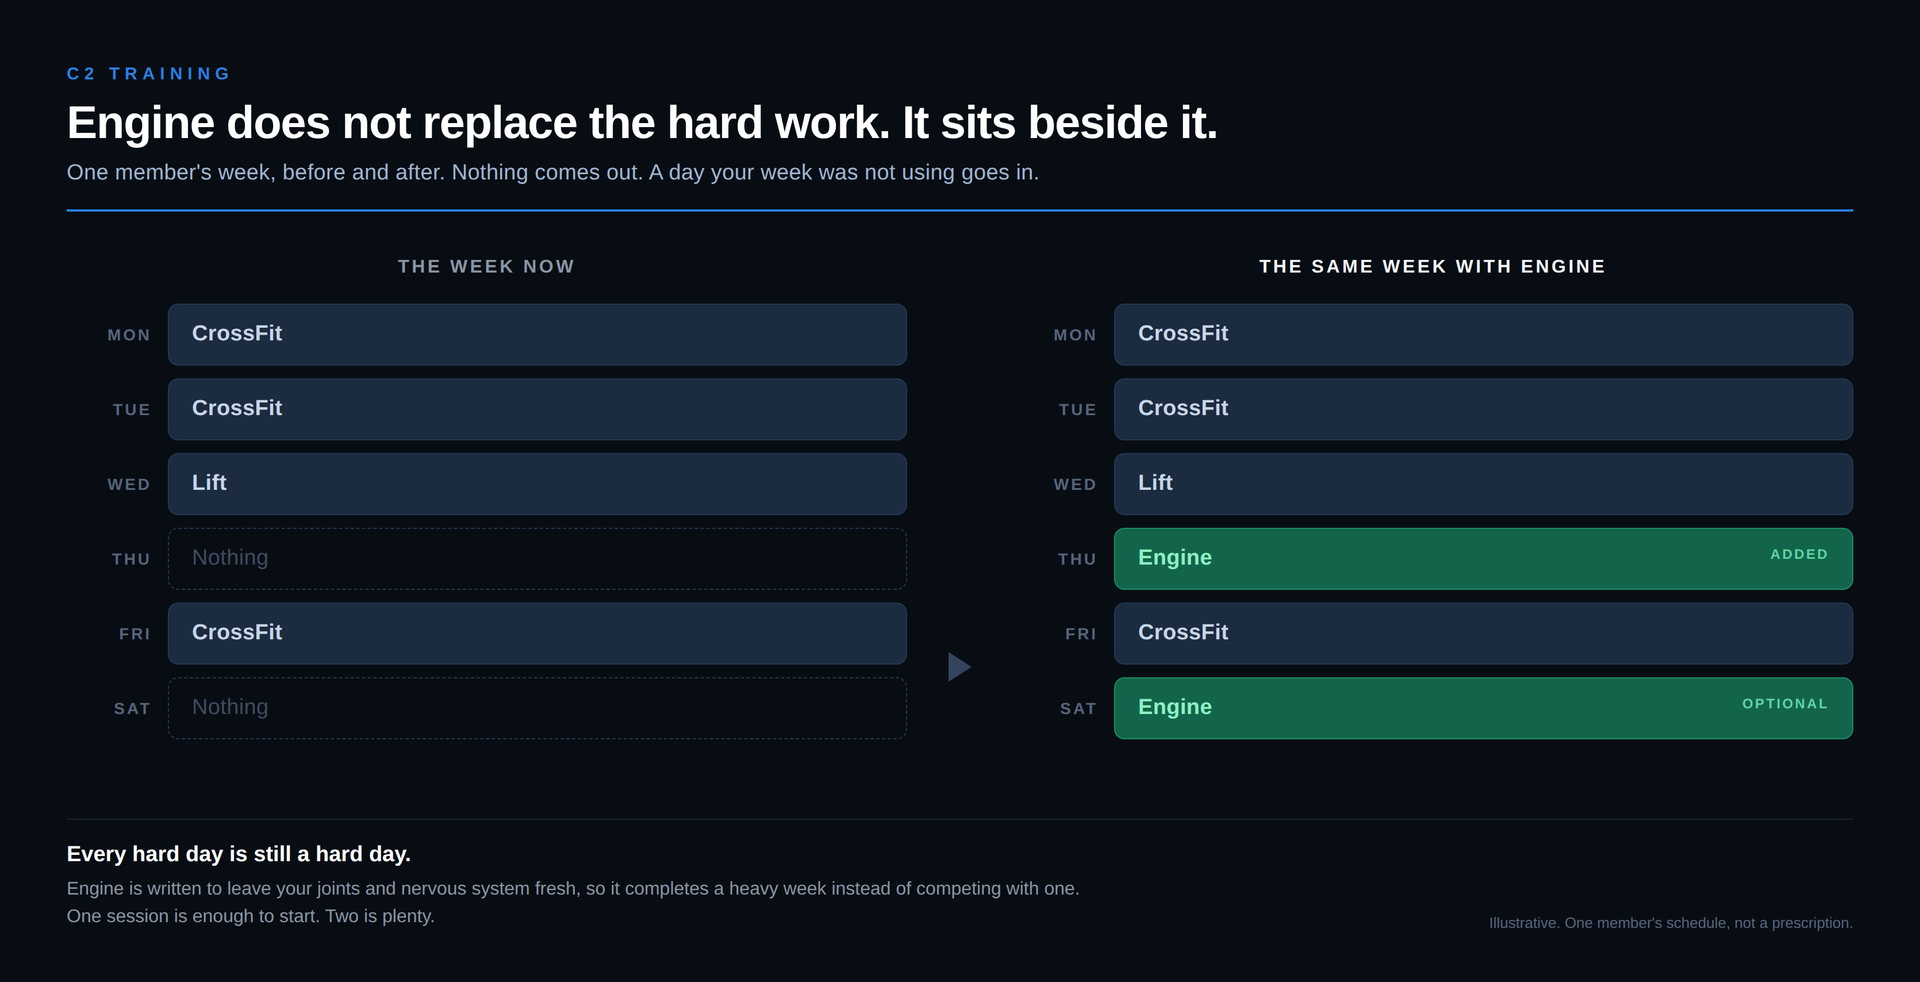Select Friday CrossFit in the Engine week
Image resolution: width=1920 pixels, height=982 pixels.
point(1483,633)
